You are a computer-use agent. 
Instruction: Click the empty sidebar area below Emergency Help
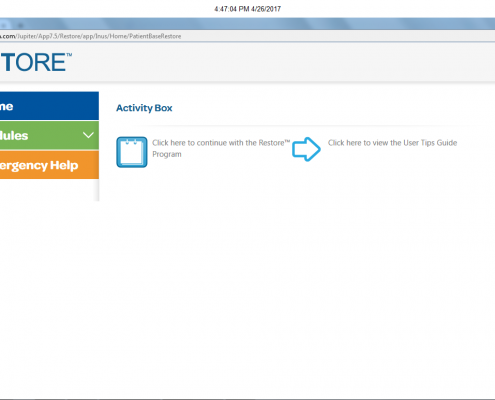[x=49, y=190]
